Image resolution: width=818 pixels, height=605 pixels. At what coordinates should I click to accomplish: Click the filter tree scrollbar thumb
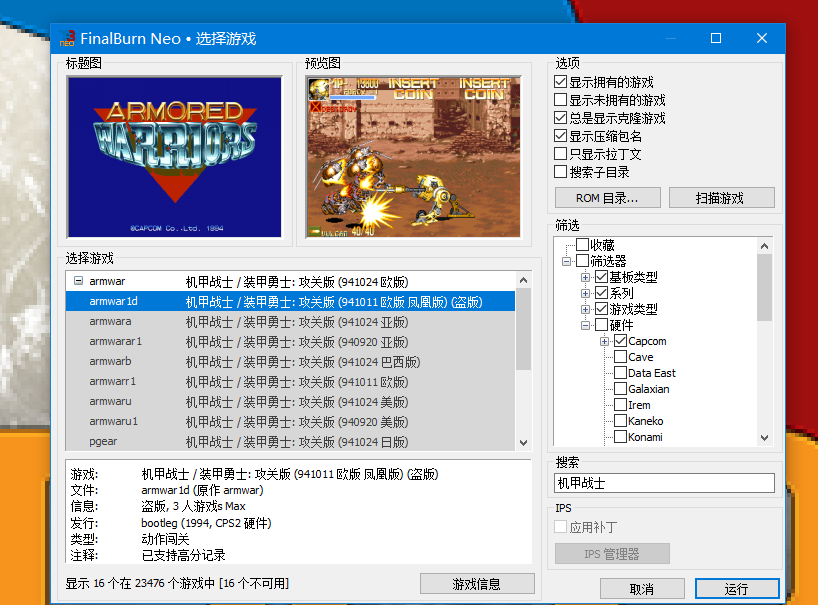pyautogui.click(x=764, y=288)
